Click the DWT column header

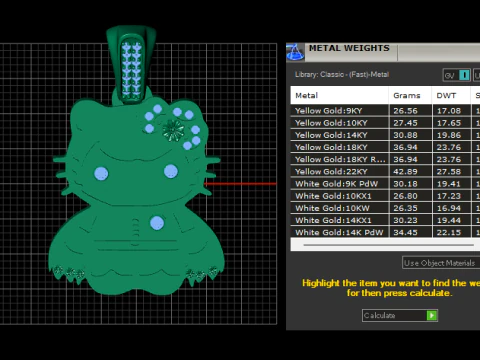(x=451, y=96)
